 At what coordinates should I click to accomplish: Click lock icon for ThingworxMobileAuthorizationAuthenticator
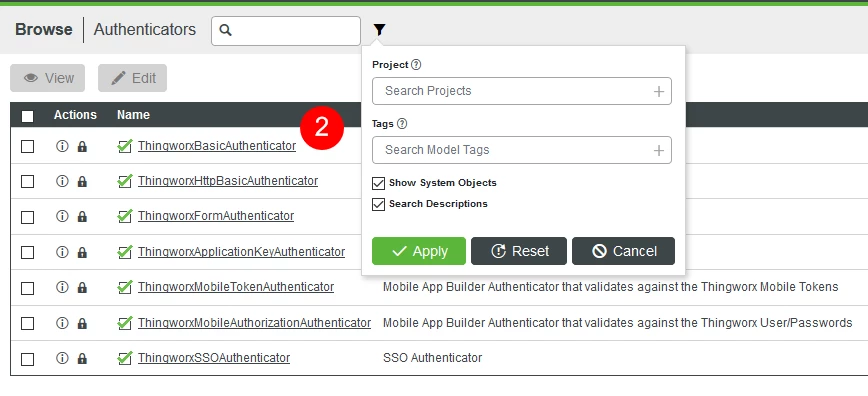pyautogui.click(x=82, y=323)
